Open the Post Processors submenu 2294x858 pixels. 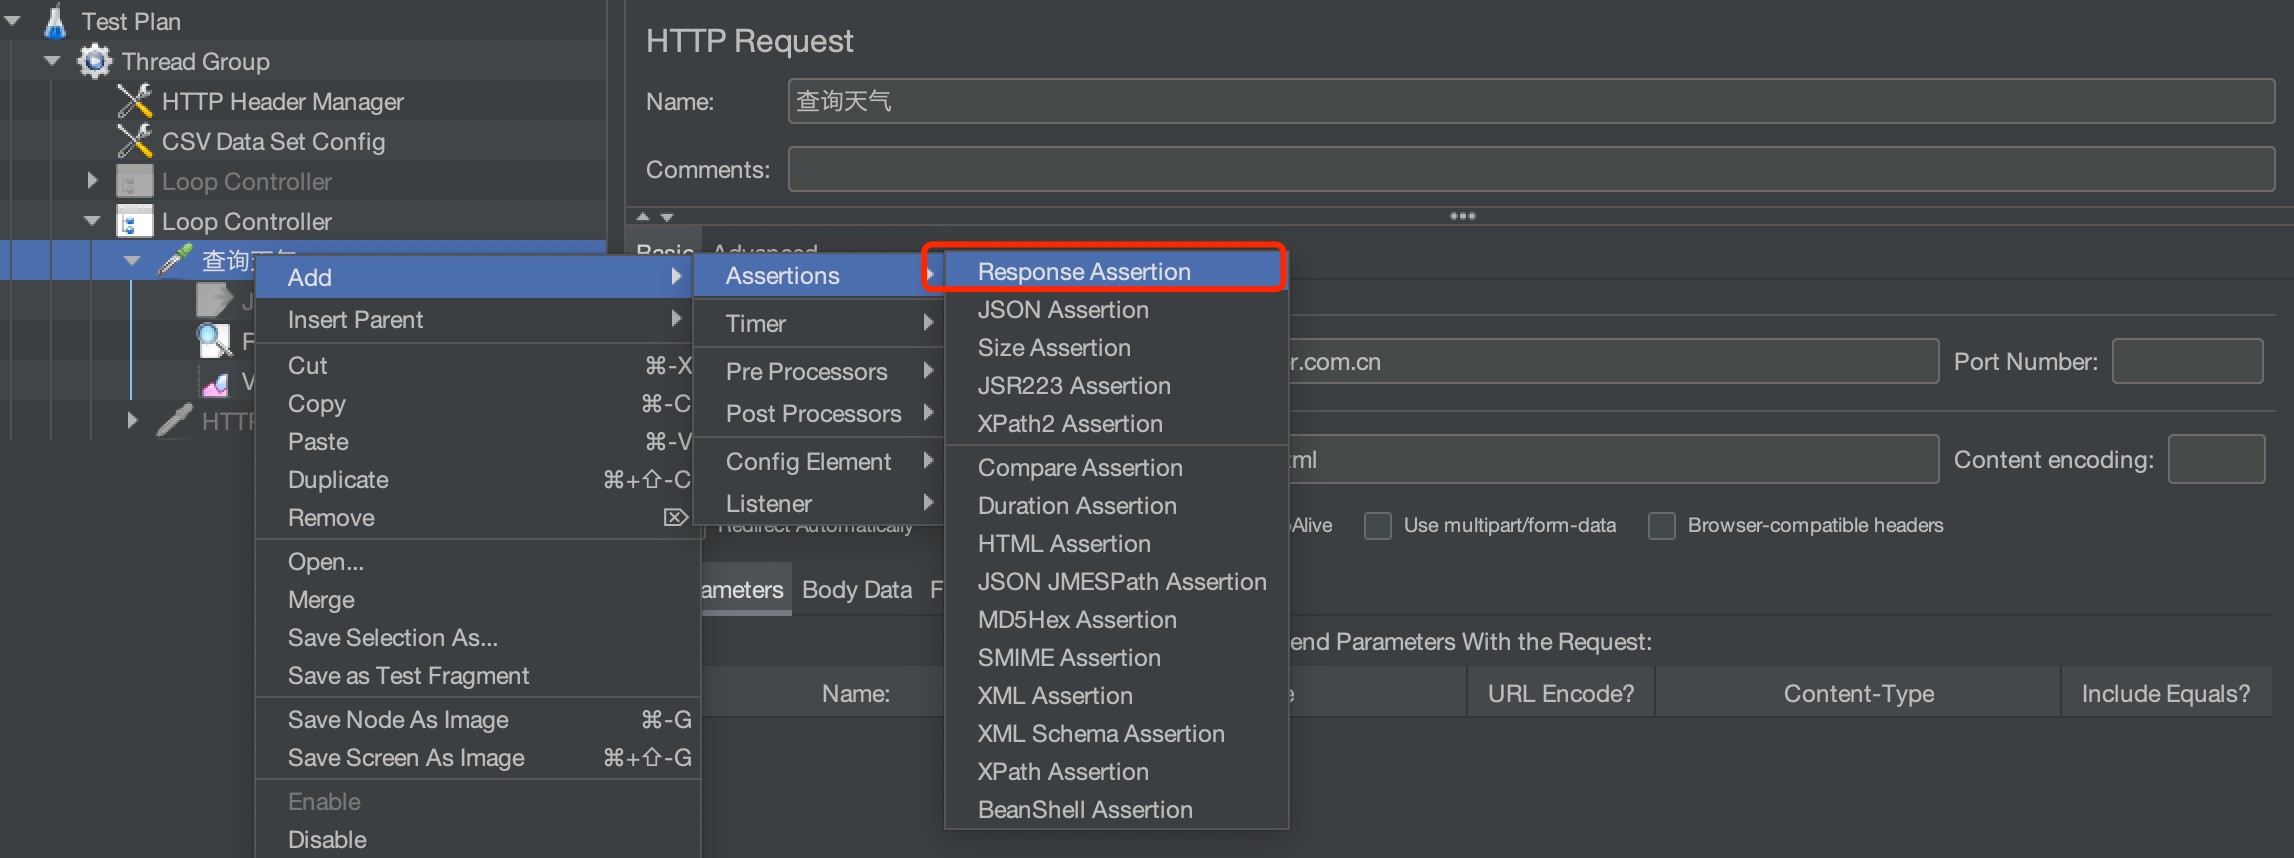click(818, 413)
